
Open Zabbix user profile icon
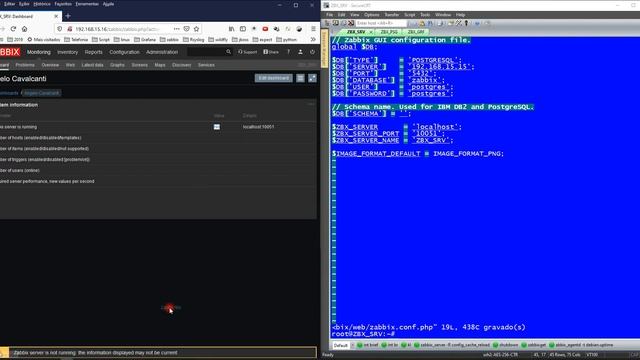coord(300,52)
